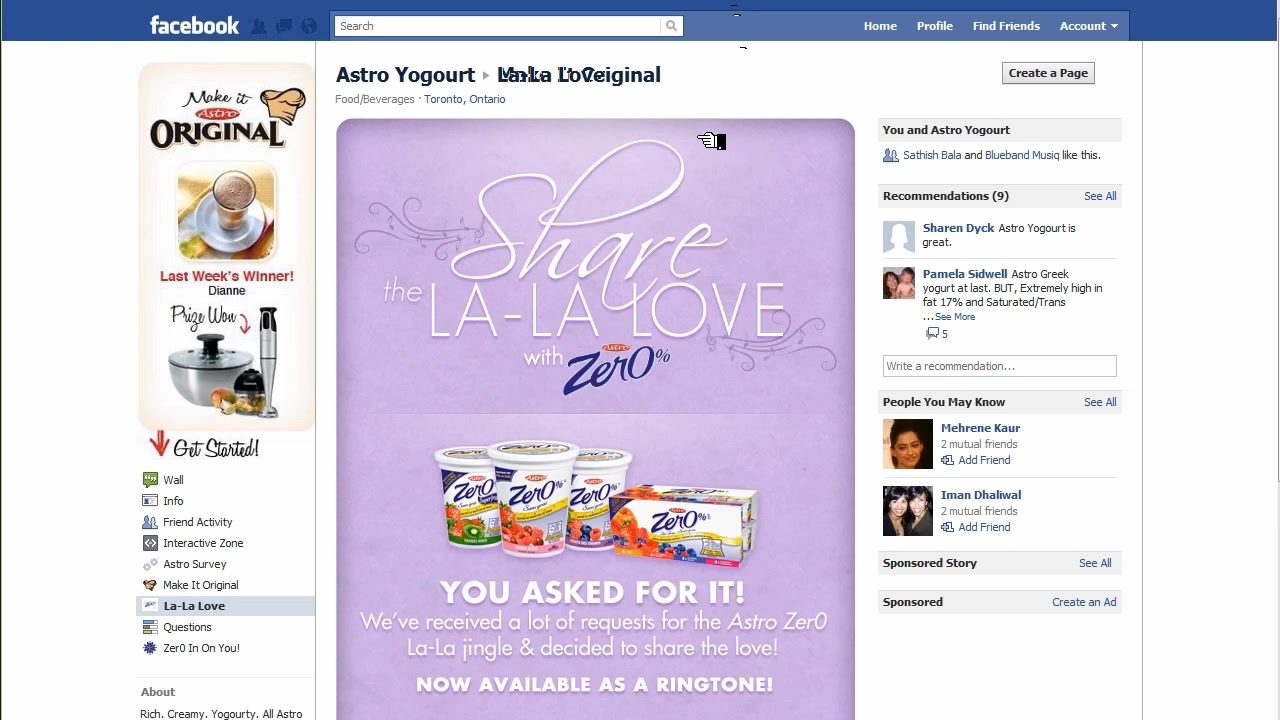
Task: Click the Create a Page button
Action: (x=1048, y=73)
